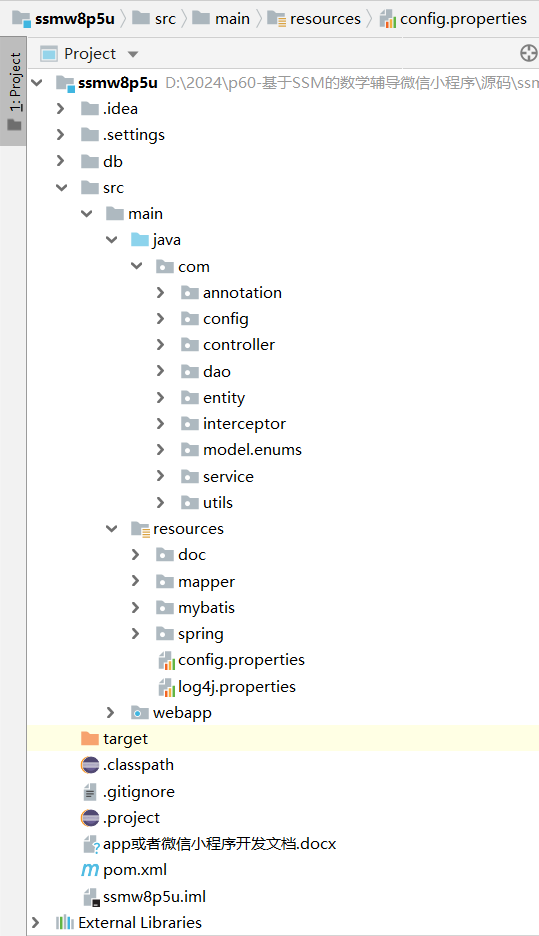Click the src breadcrumb item
Image resolution: width=539 pixels, height=936 pixels.
tap(154, 19)
